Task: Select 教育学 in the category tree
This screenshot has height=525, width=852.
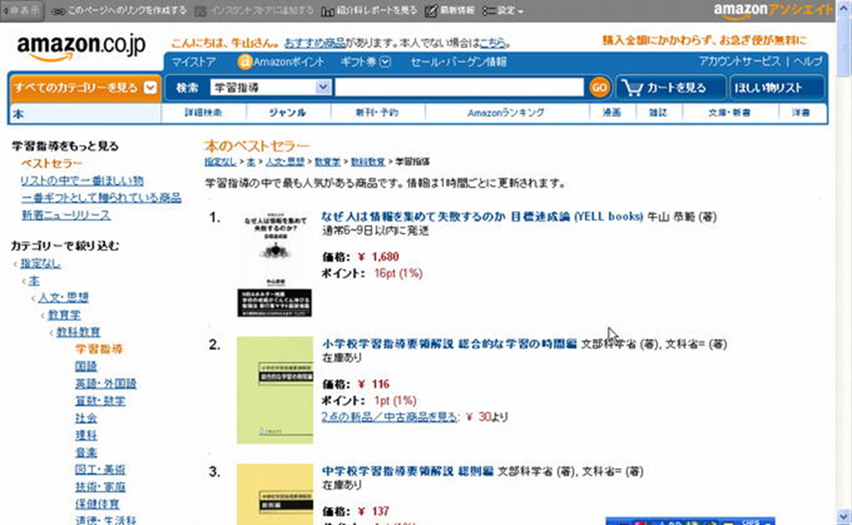Action: [64, 315]
